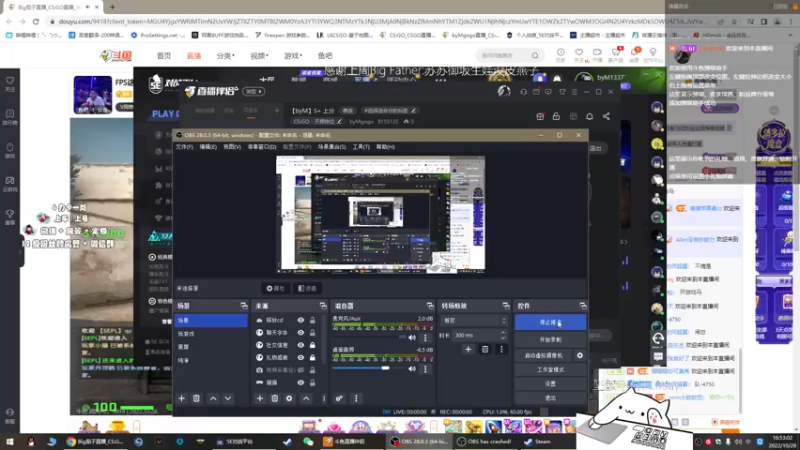Open the 工具(T) menu in OBS
Image resolution: width=800 pixels, height=450 pixels.
(361, 147)
